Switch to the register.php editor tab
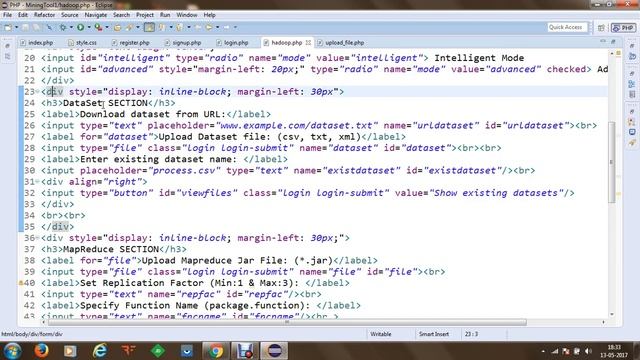The image size is (640, 360). click(131, 42)
